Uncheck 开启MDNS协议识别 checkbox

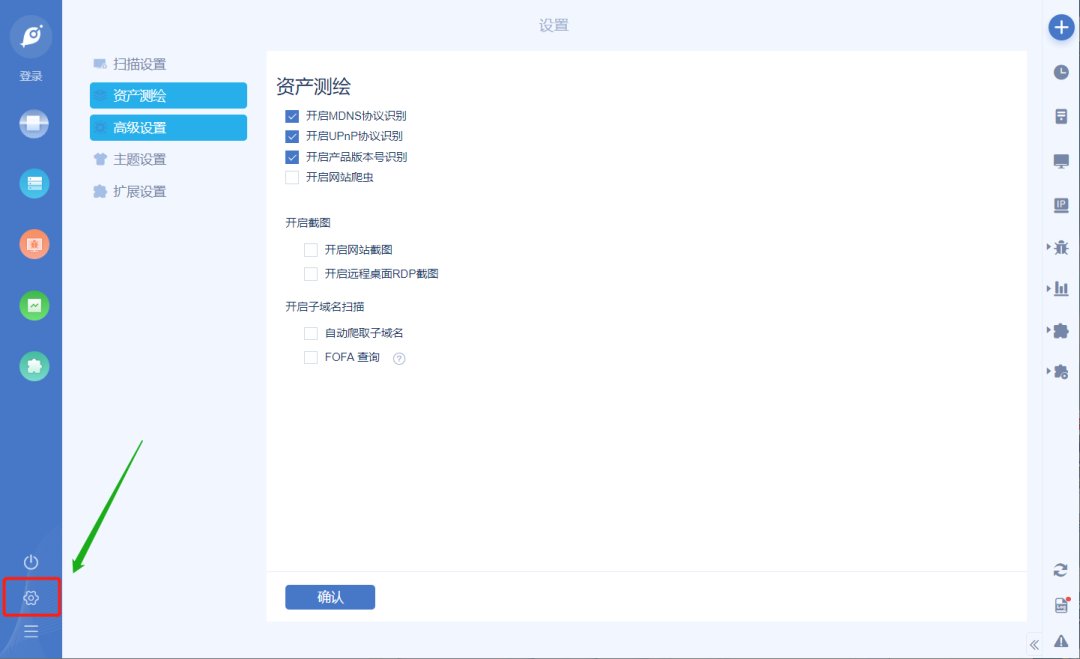[292, 116]
